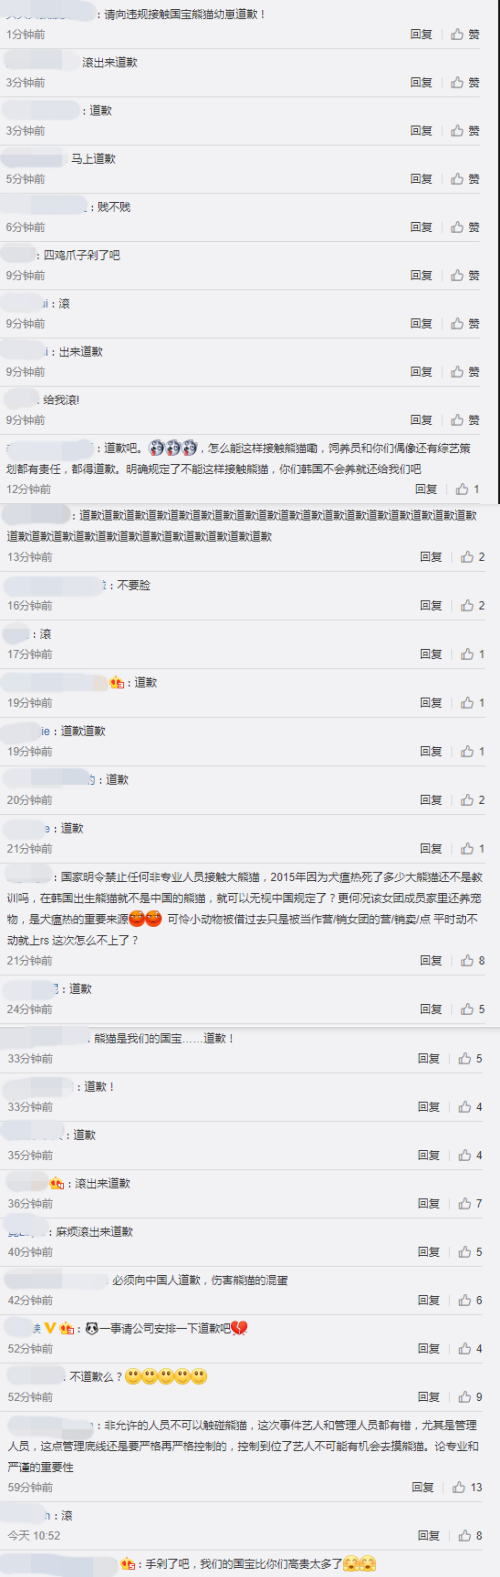Like the '马上道歉' comment
500x1577 pixels.
pyautogui.click(x=465, y=179)
